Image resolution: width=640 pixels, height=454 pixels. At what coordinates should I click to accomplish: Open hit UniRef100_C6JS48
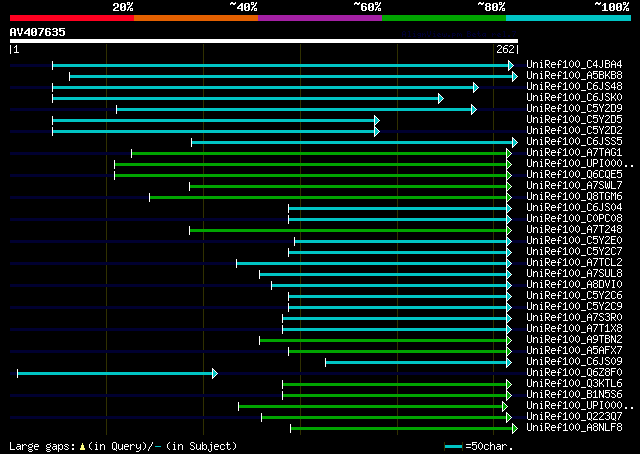tap(574, 87)
